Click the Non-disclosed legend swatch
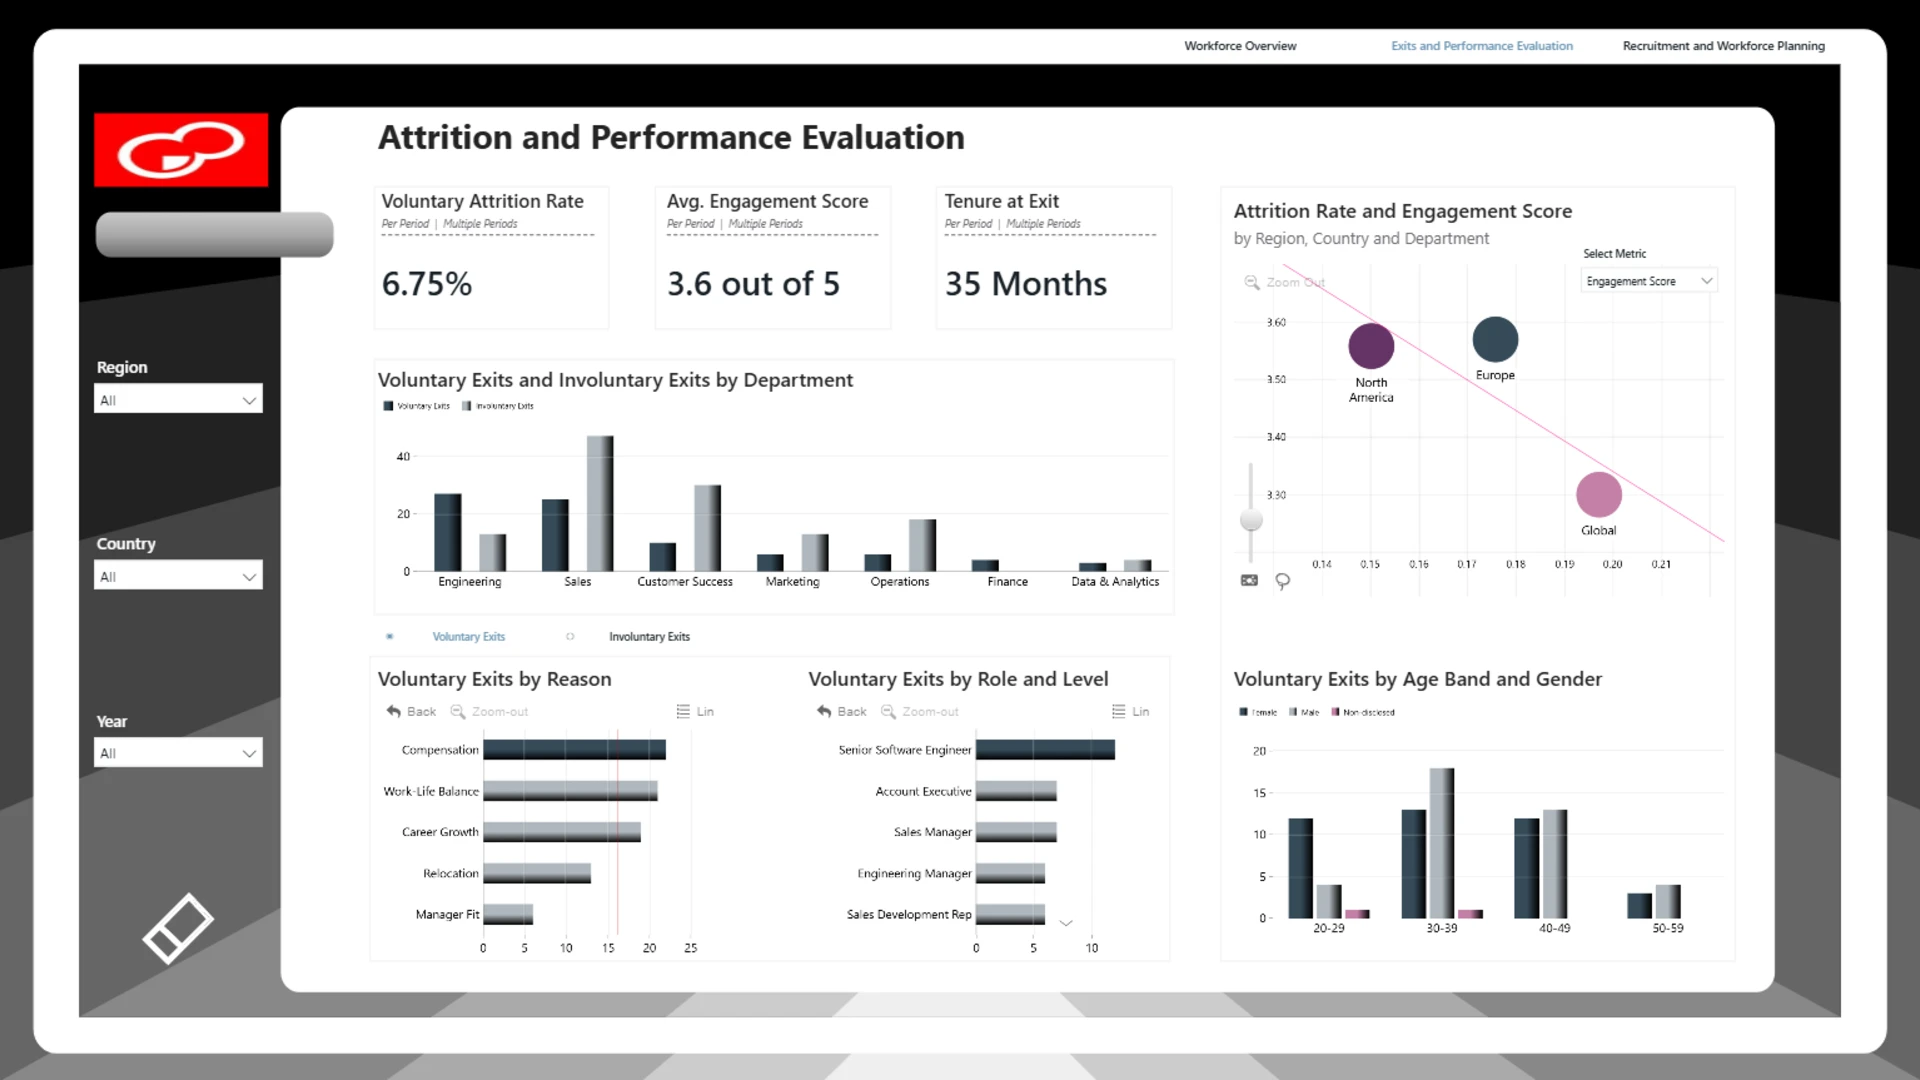The width and height of the screenshot is (1920, 1080). (x=1335, y=713)
